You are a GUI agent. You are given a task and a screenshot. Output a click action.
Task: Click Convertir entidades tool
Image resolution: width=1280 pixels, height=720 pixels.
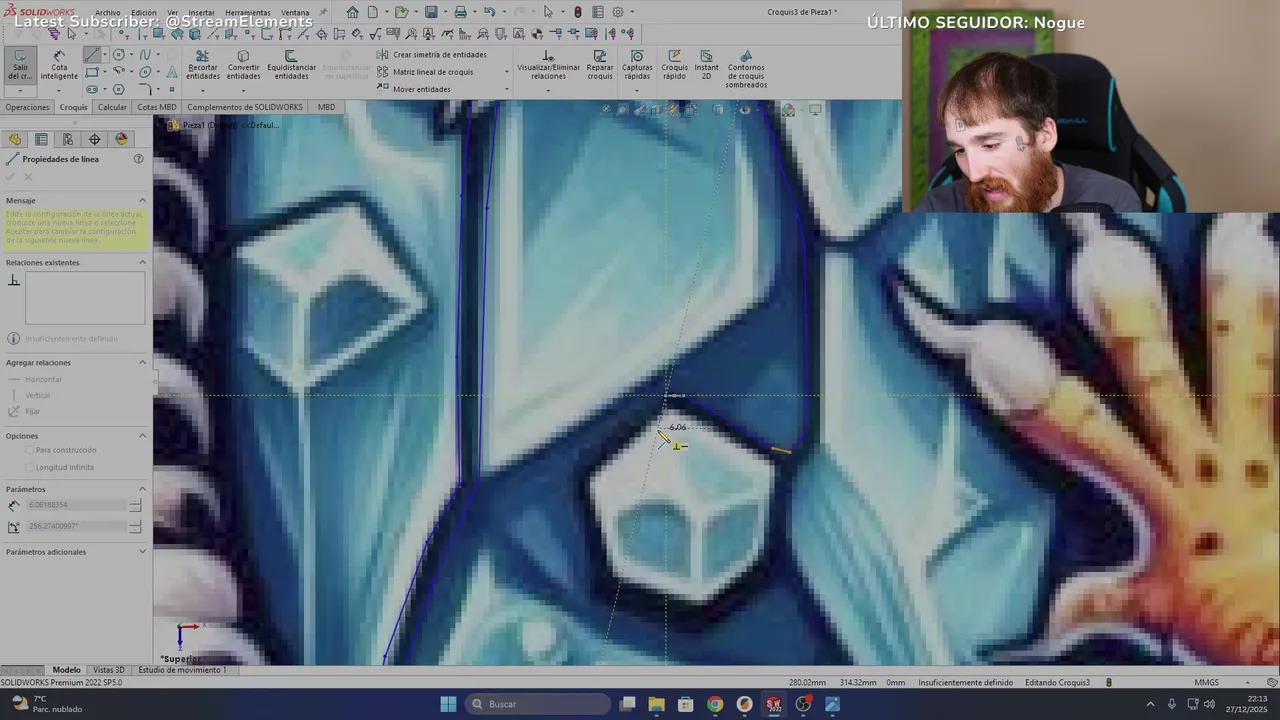pyautogui.click(x=243, y=65)
